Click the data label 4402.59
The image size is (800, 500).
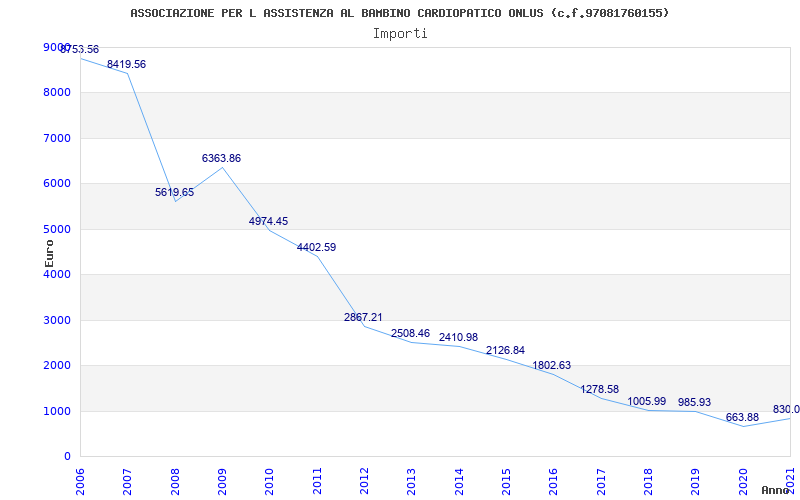point(316,247)
